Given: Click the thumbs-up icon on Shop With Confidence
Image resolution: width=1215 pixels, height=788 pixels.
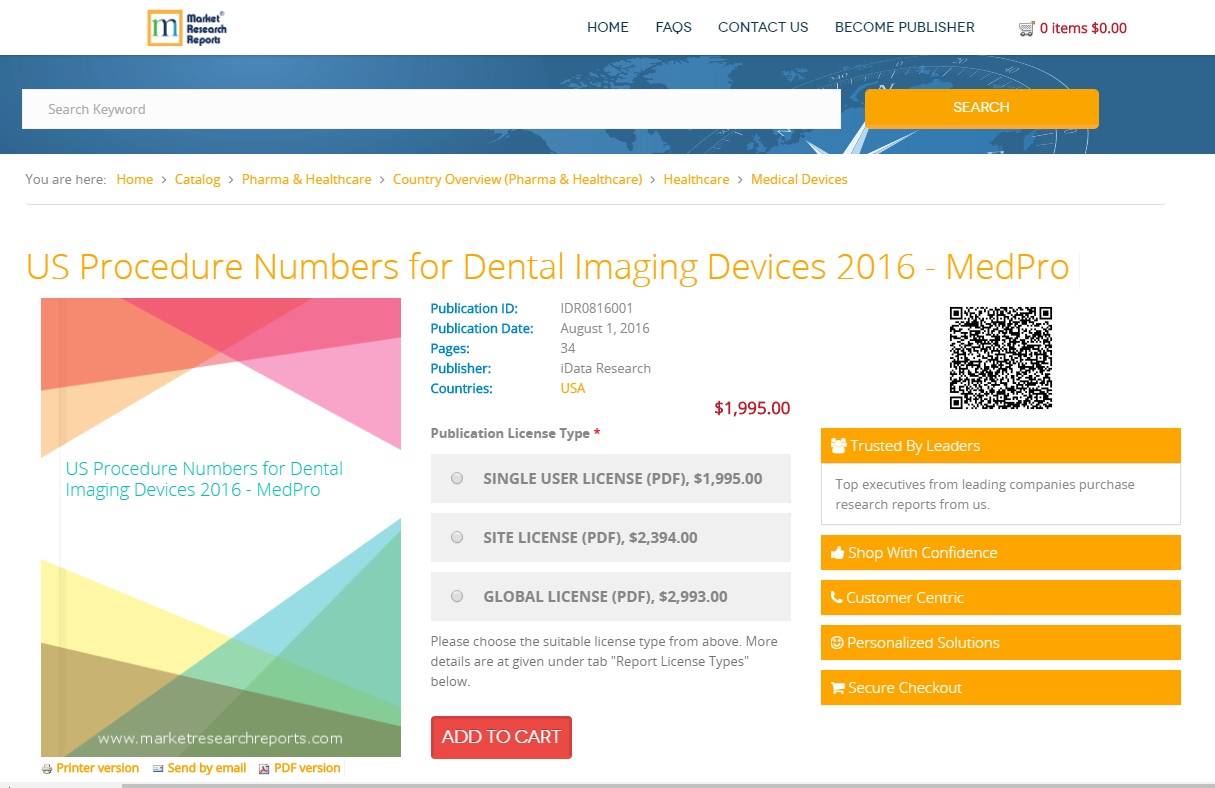Looking at the screenshot, I should [x=838, y=552].
